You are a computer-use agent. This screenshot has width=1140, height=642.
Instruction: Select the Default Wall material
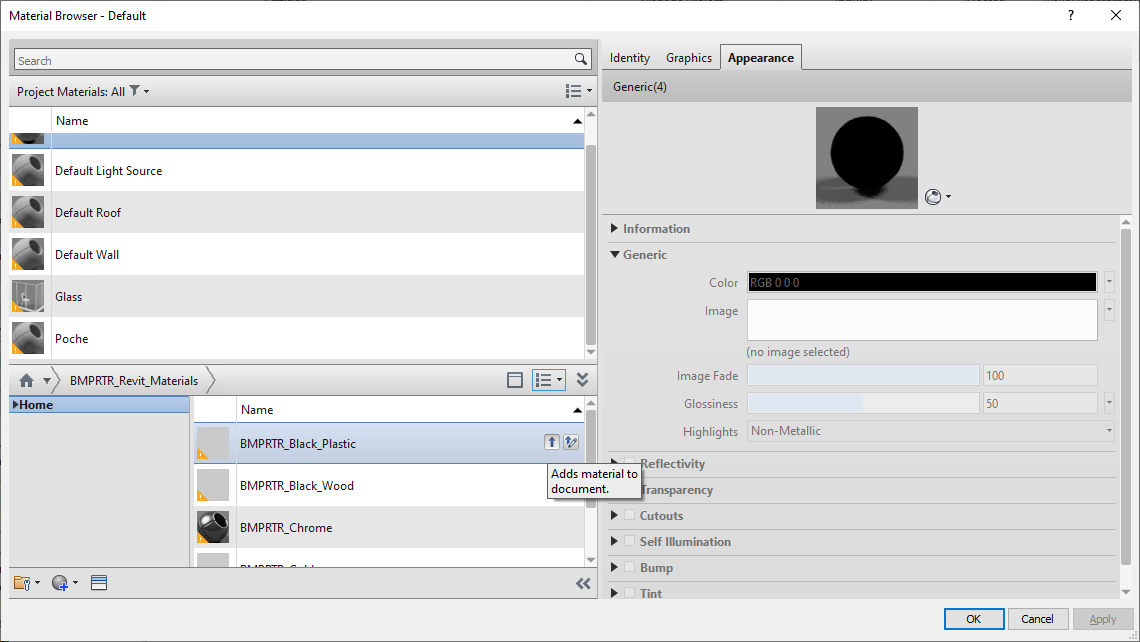297,254
